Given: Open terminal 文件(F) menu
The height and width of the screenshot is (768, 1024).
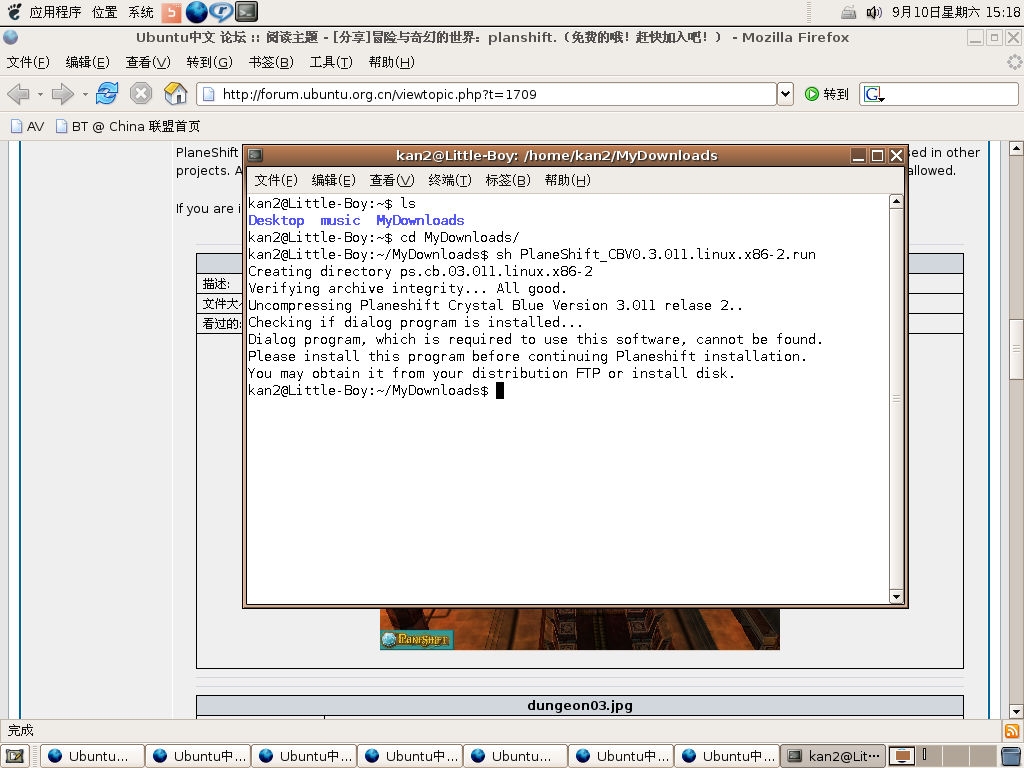Looking at the screenshot, I should (x=276, y=180).
